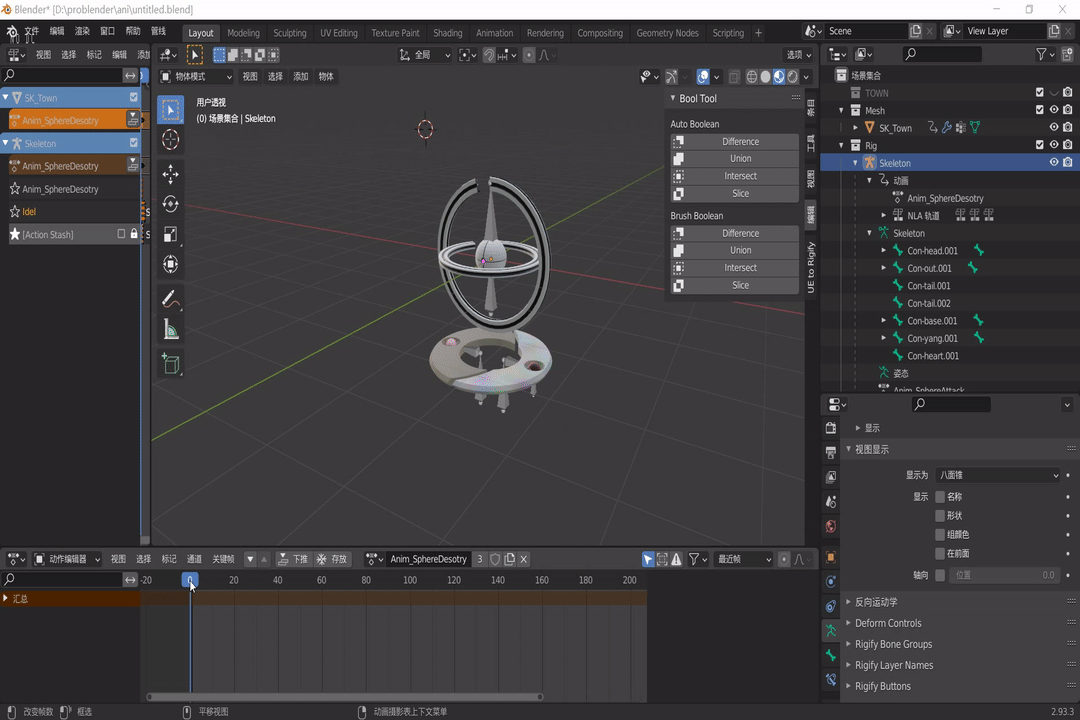
Task: Expand the Inverse Kinematics panel
Action: point(876,602)
